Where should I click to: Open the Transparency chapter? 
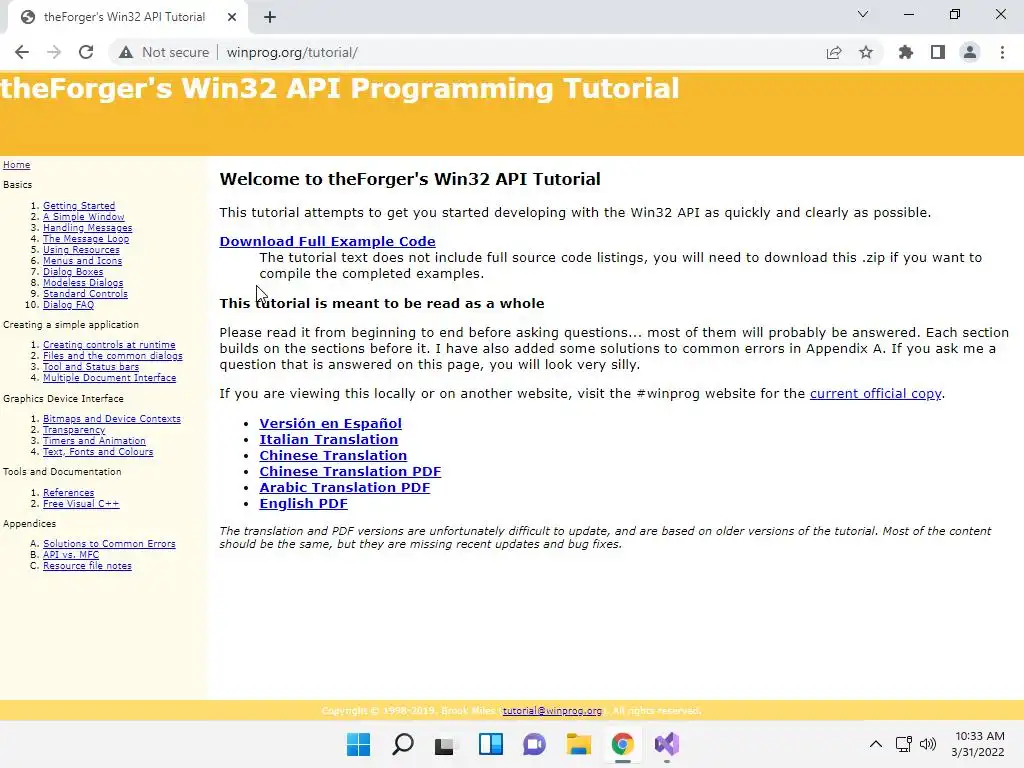click(x=74, y=430)
